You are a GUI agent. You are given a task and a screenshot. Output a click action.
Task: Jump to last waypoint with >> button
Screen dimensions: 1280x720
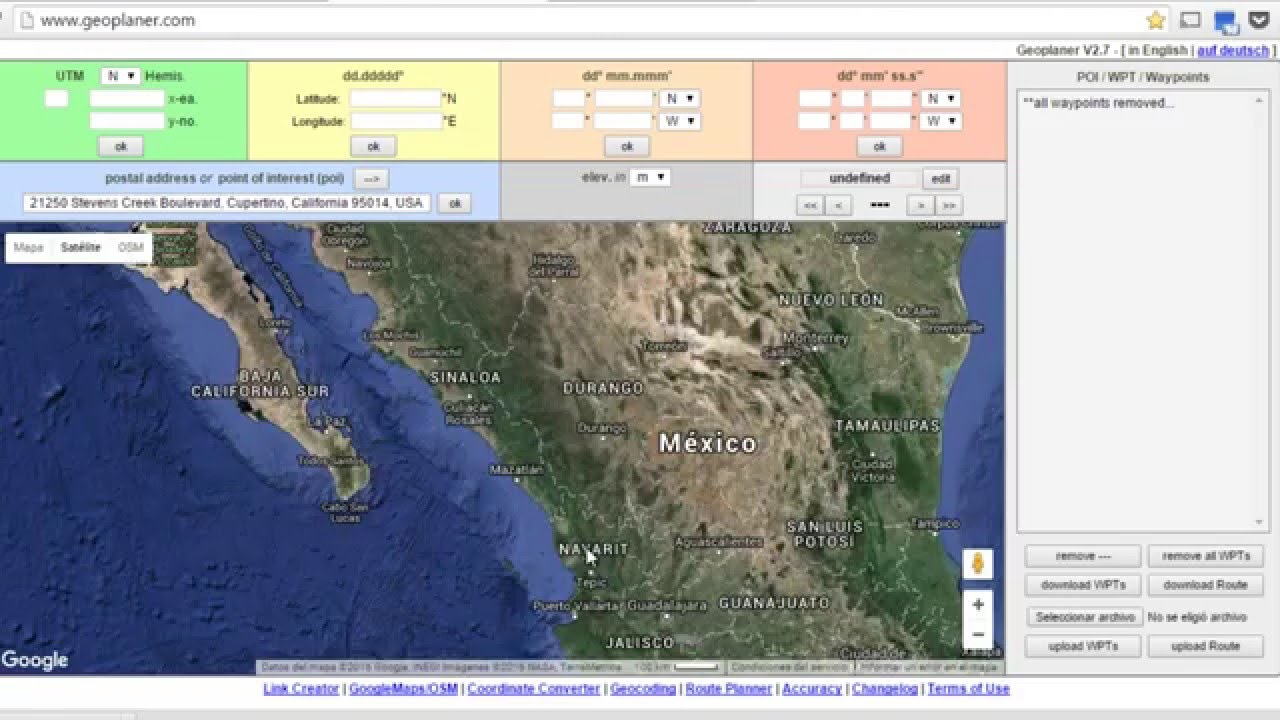tap(948, 205)
